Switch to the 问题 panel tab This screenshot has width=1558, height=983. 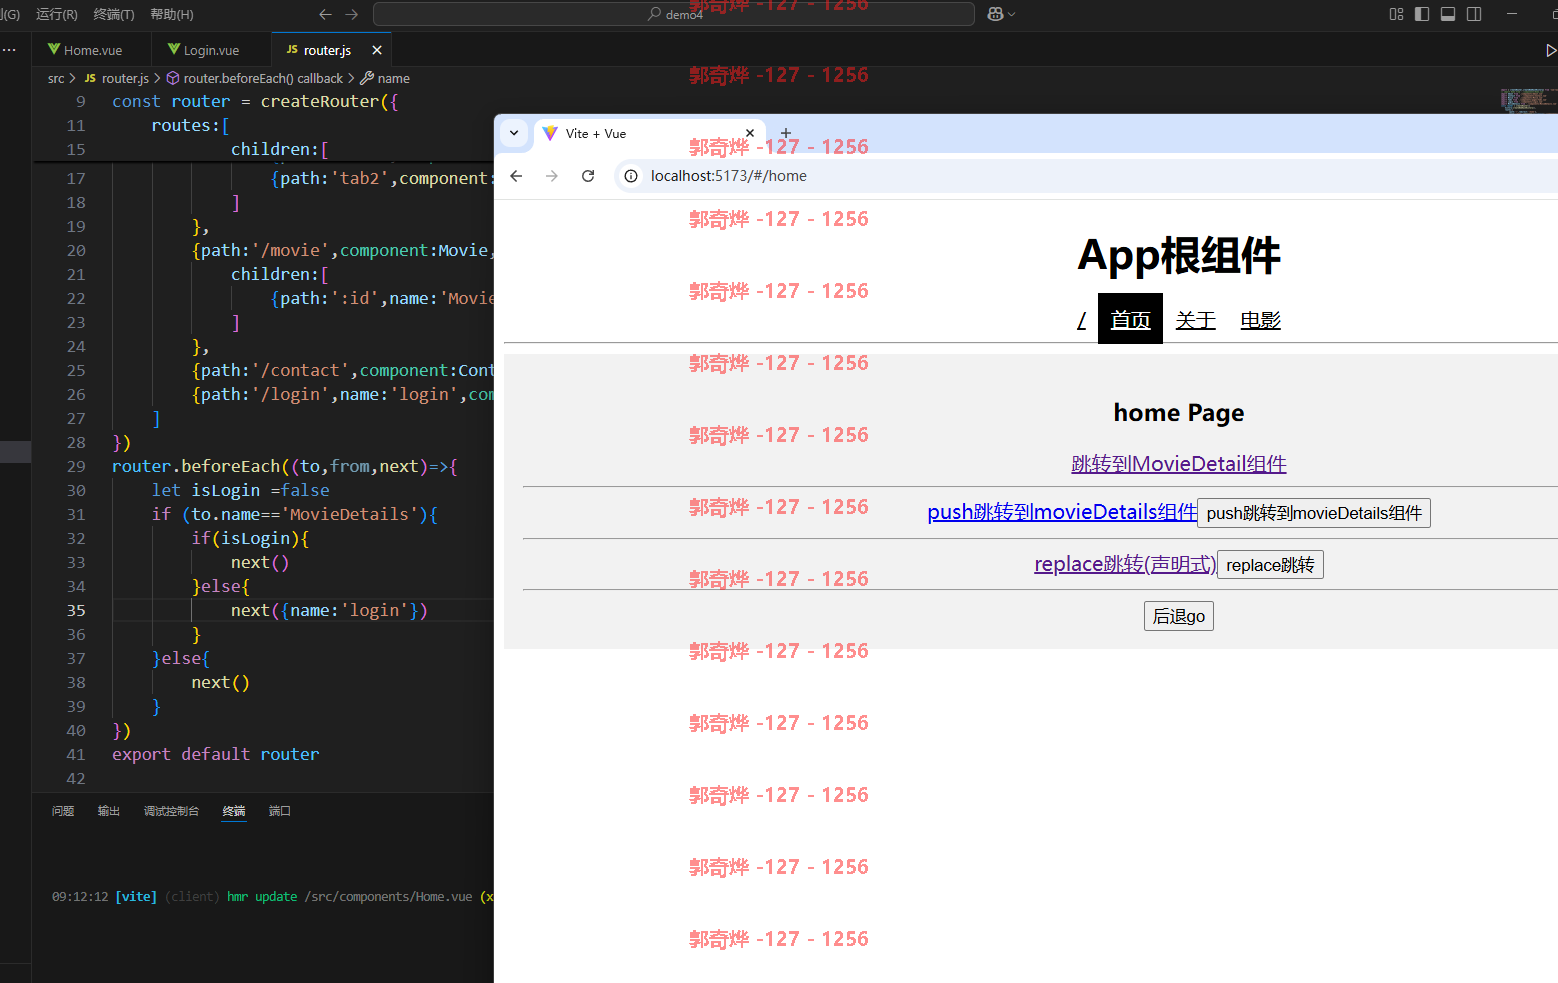(63, 811)
